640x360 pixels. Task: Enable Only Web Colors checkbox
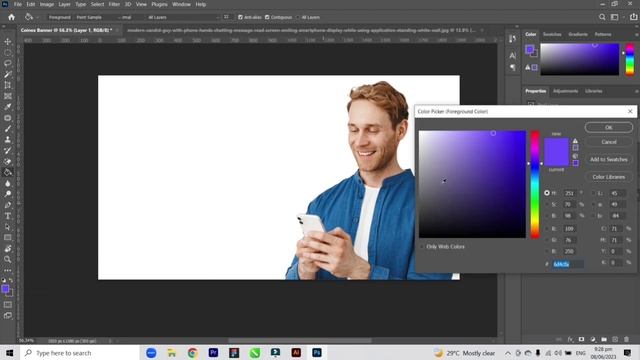point(422,247)
